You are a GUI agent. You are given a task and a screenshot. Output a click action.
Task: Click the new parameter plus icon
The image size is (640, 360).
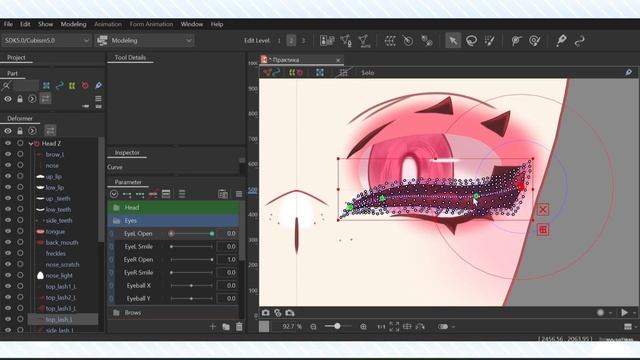pos(212,327)
